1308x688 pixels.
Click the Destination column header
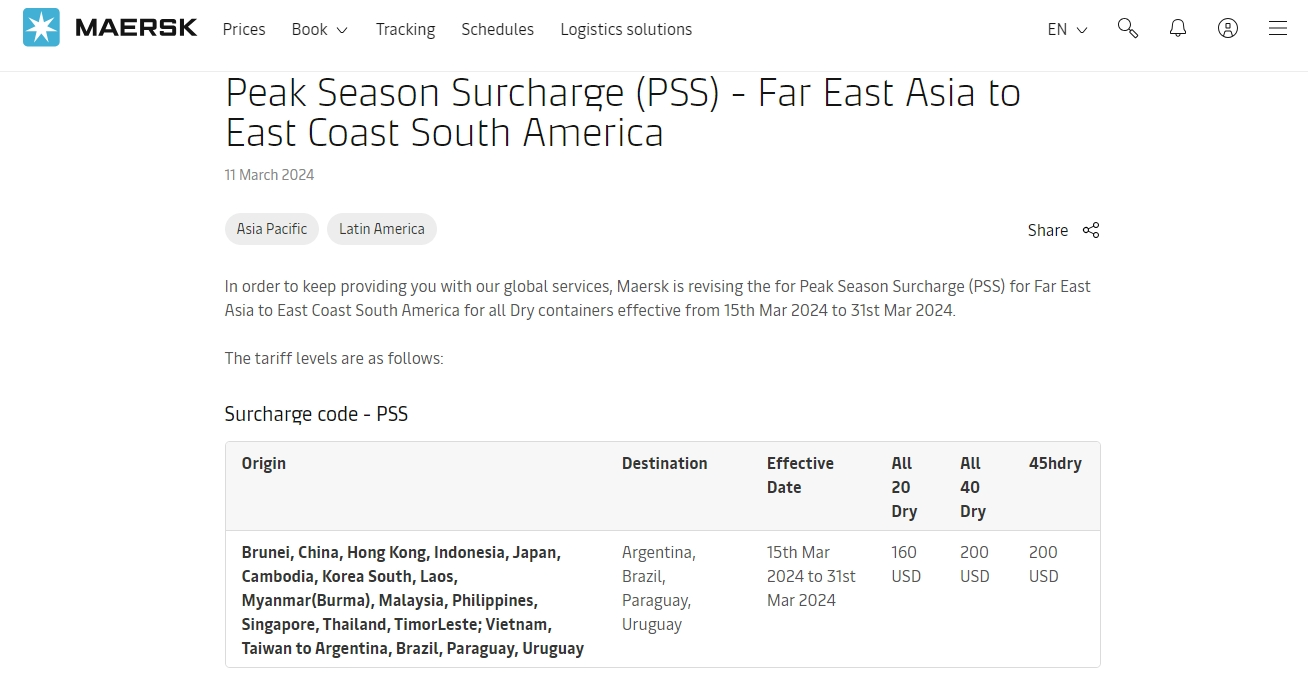(x=664, y=463)
